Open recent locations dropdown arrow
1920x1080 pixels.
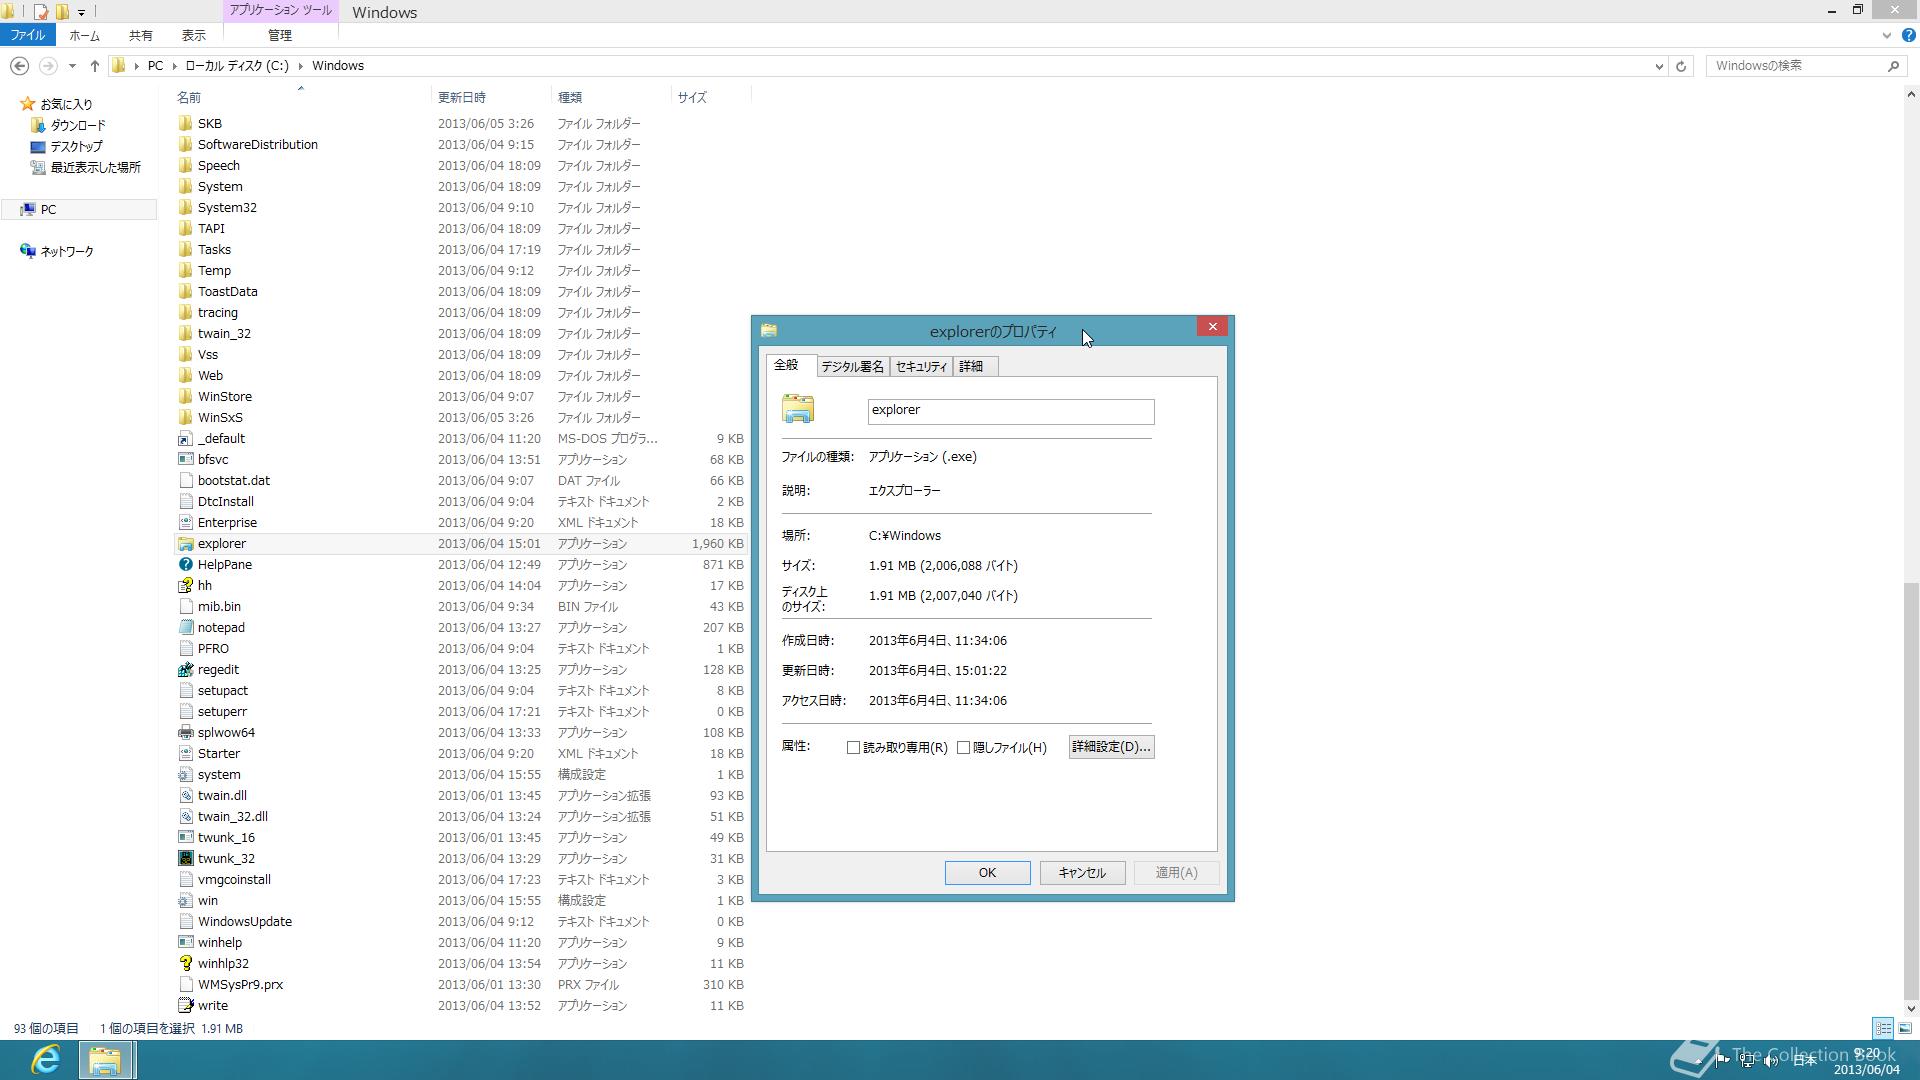pos(72,66)
